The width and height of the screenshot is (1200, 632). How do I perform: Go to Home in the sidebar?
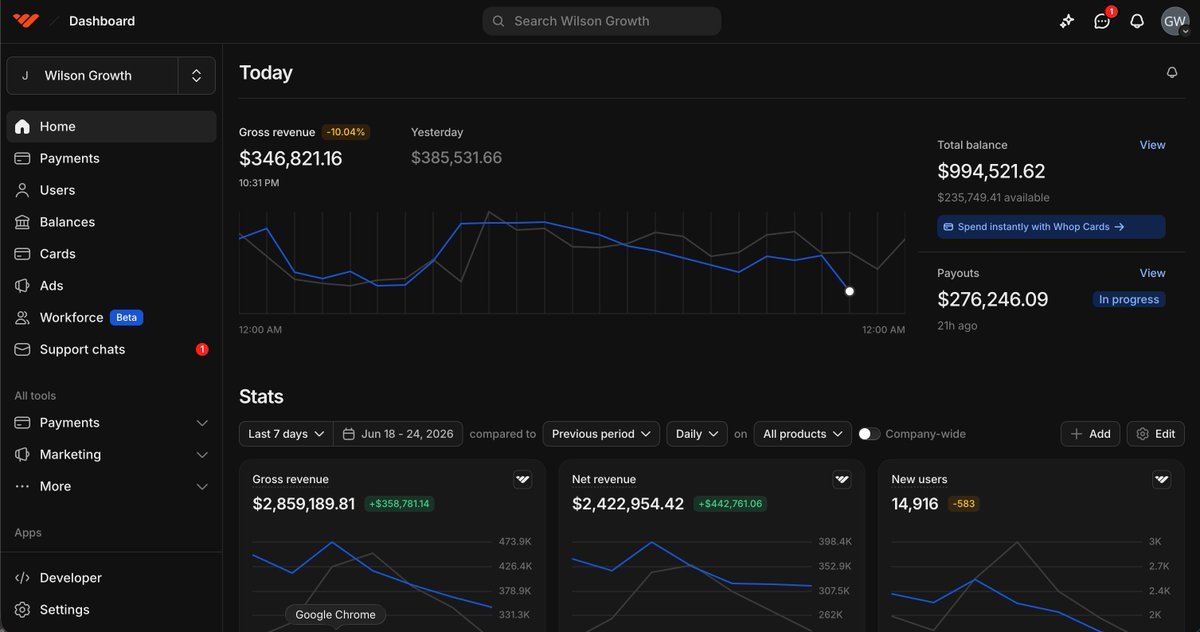[111, 127]
